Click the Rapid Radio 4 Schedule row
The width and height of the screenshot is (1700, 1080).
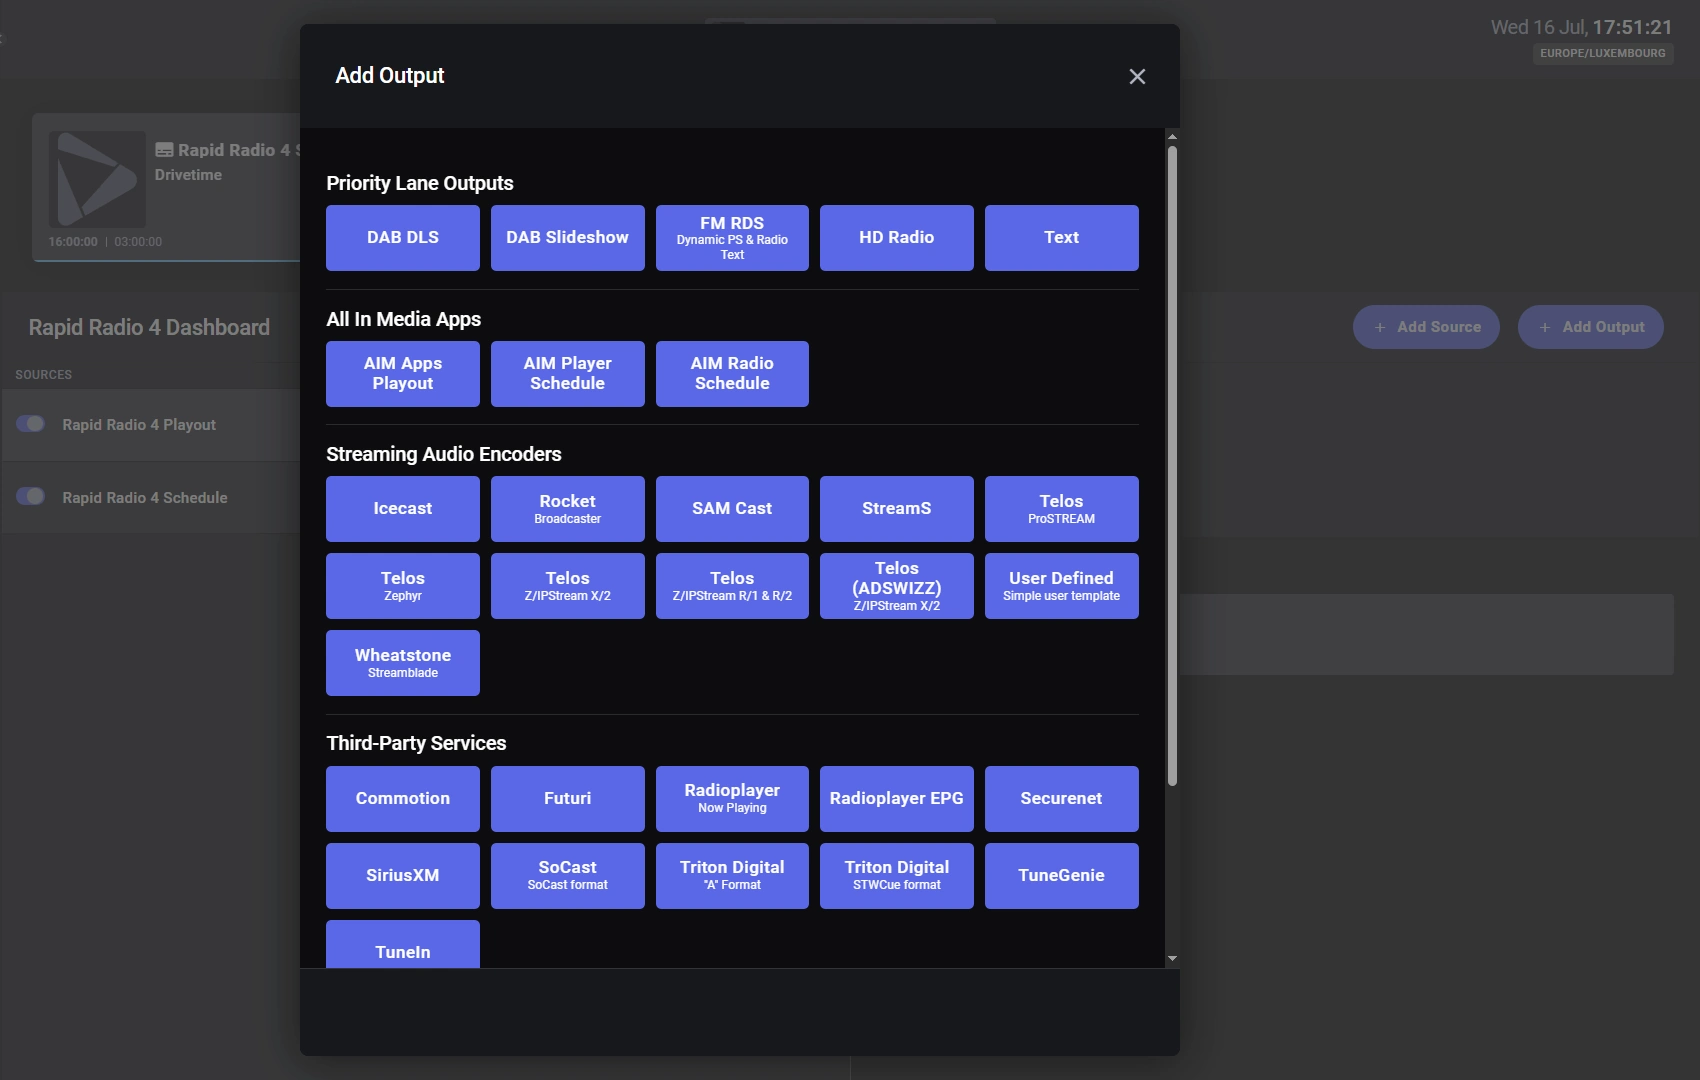tap(151, 498)
